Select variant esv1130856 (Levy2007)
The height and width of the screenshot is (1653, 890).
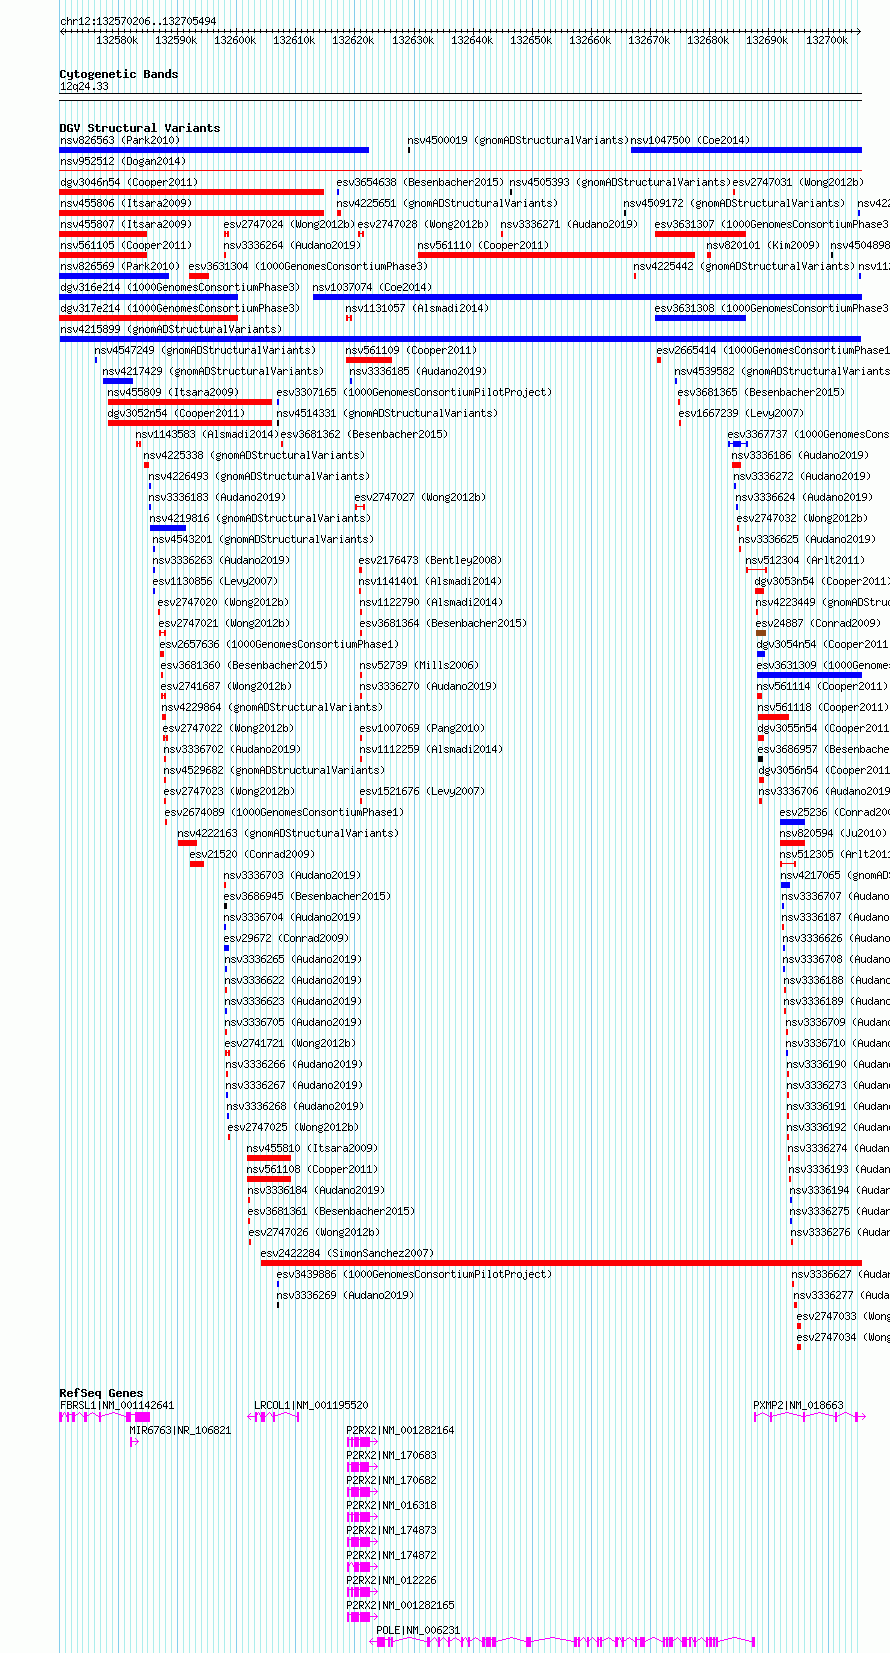point(214,581)
